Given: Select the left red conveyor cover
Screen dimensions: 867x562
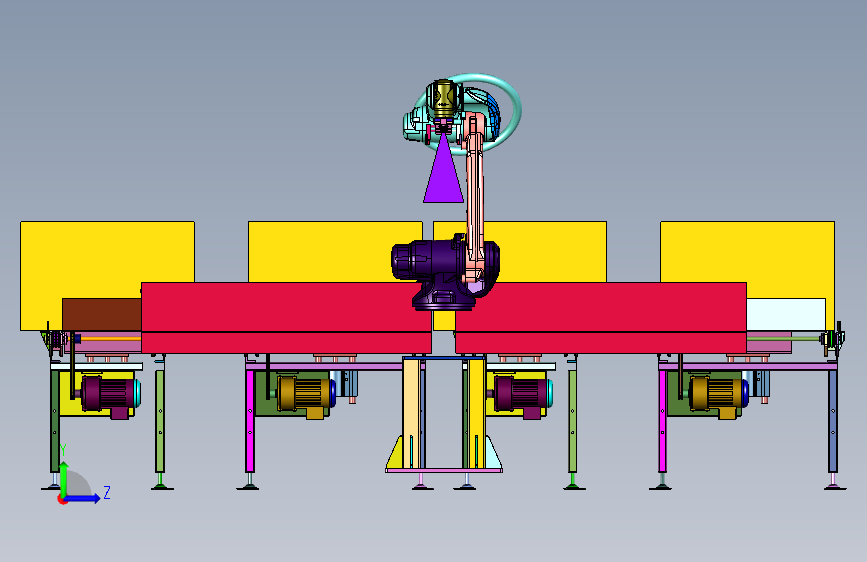Looking at the screenshot, I should point(286,318).
